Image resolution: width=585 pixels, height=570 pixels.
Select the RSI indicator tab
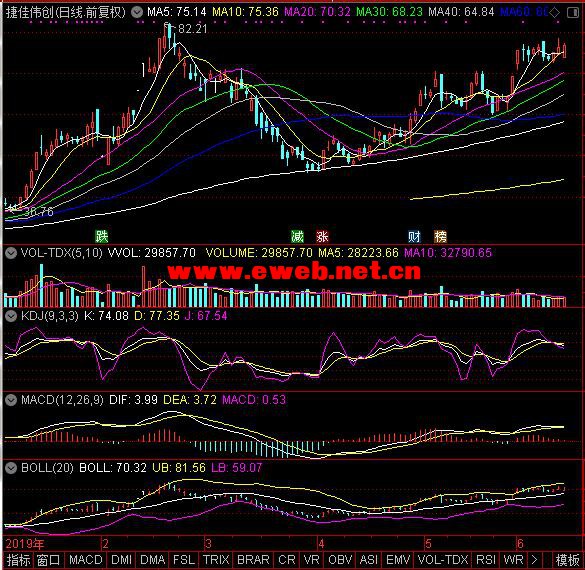coord(486,560)
